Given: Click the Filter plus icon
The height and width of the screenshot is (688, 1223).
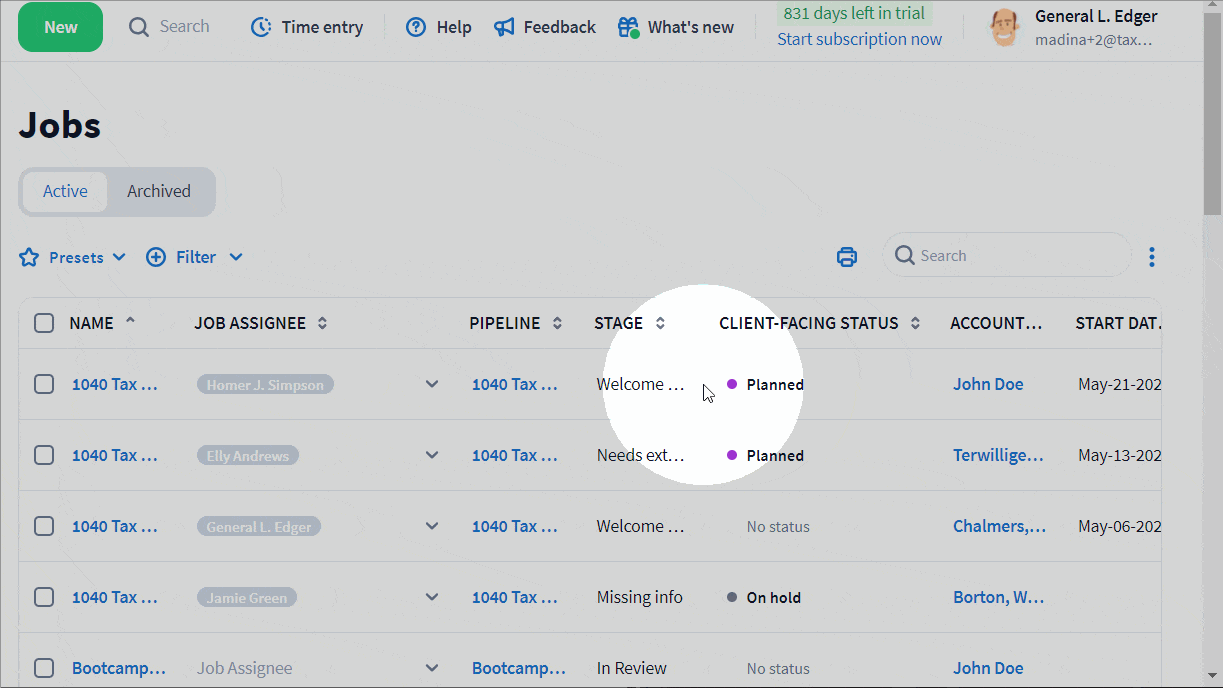Looking at the screenshot, I should pyautogui.click(x=156, y=258).
